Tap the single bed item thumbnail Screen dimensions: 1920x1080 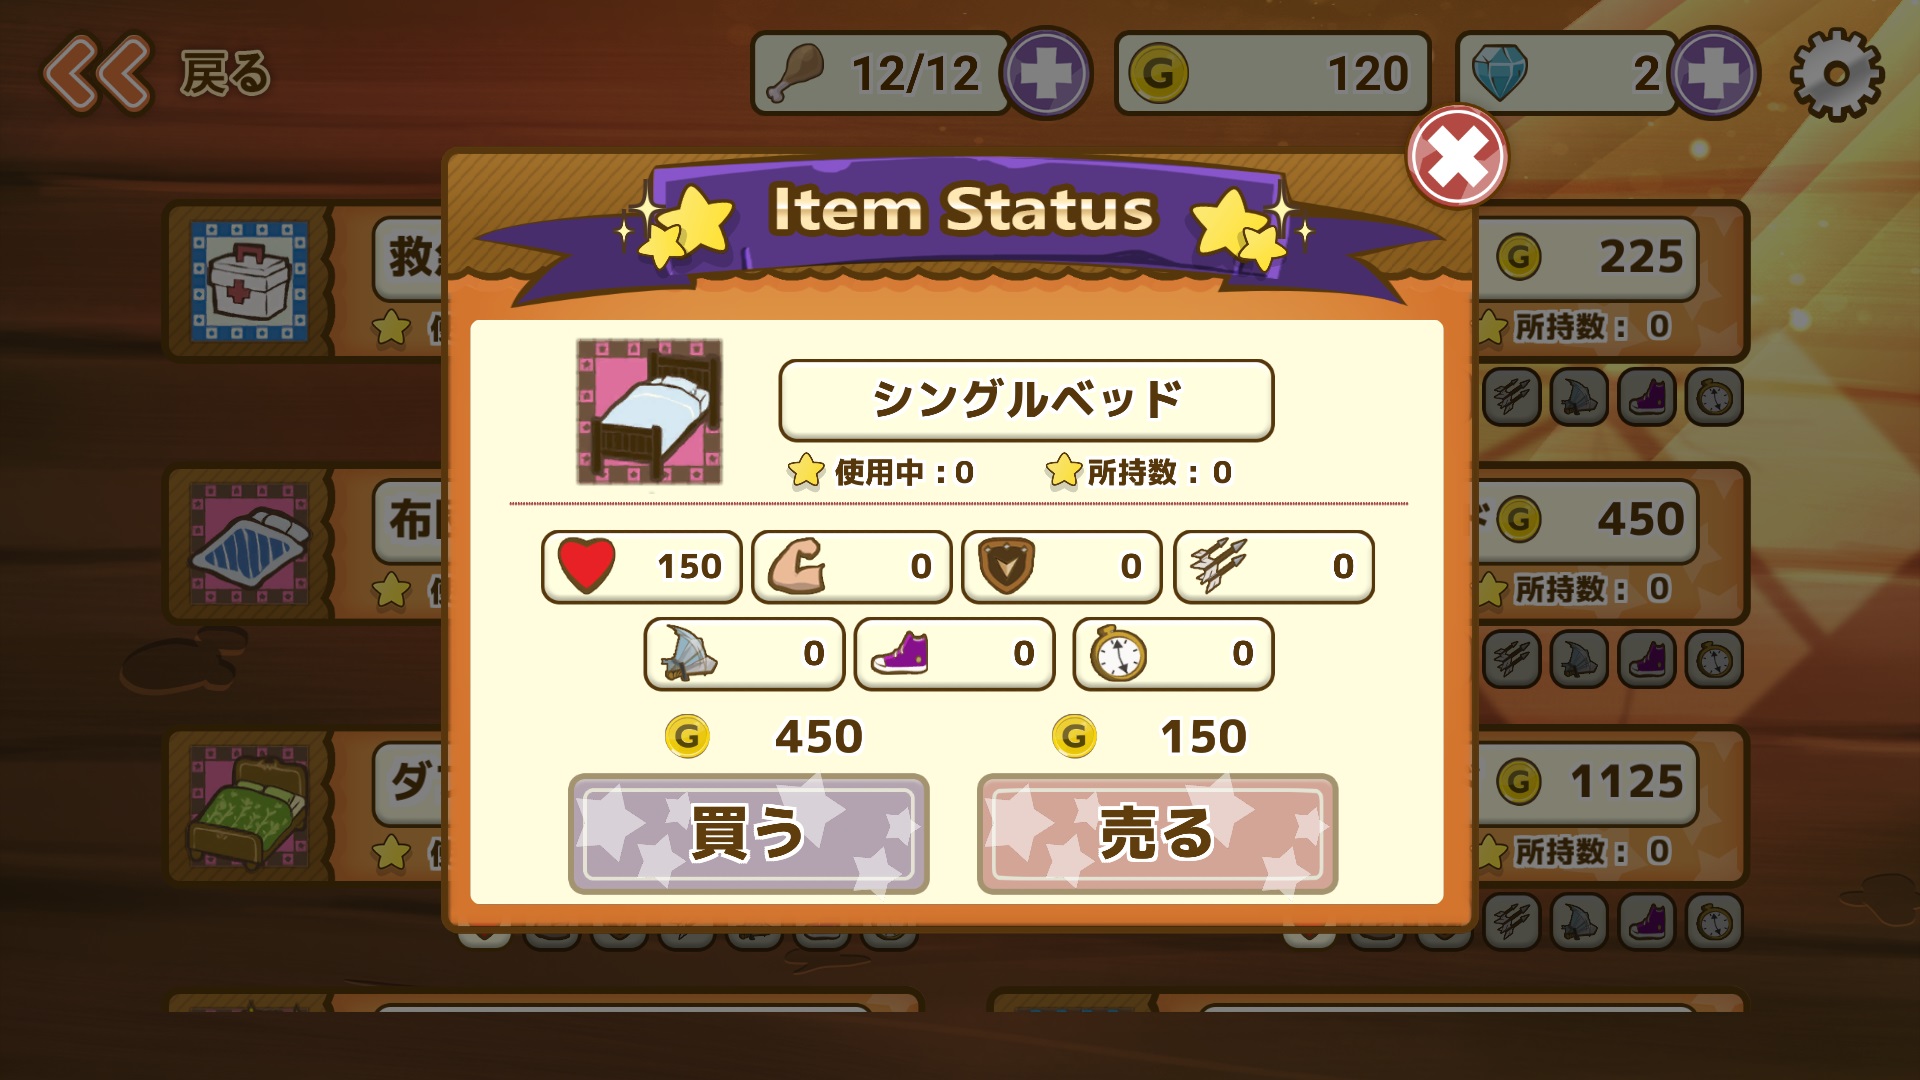tap(649, 412)
